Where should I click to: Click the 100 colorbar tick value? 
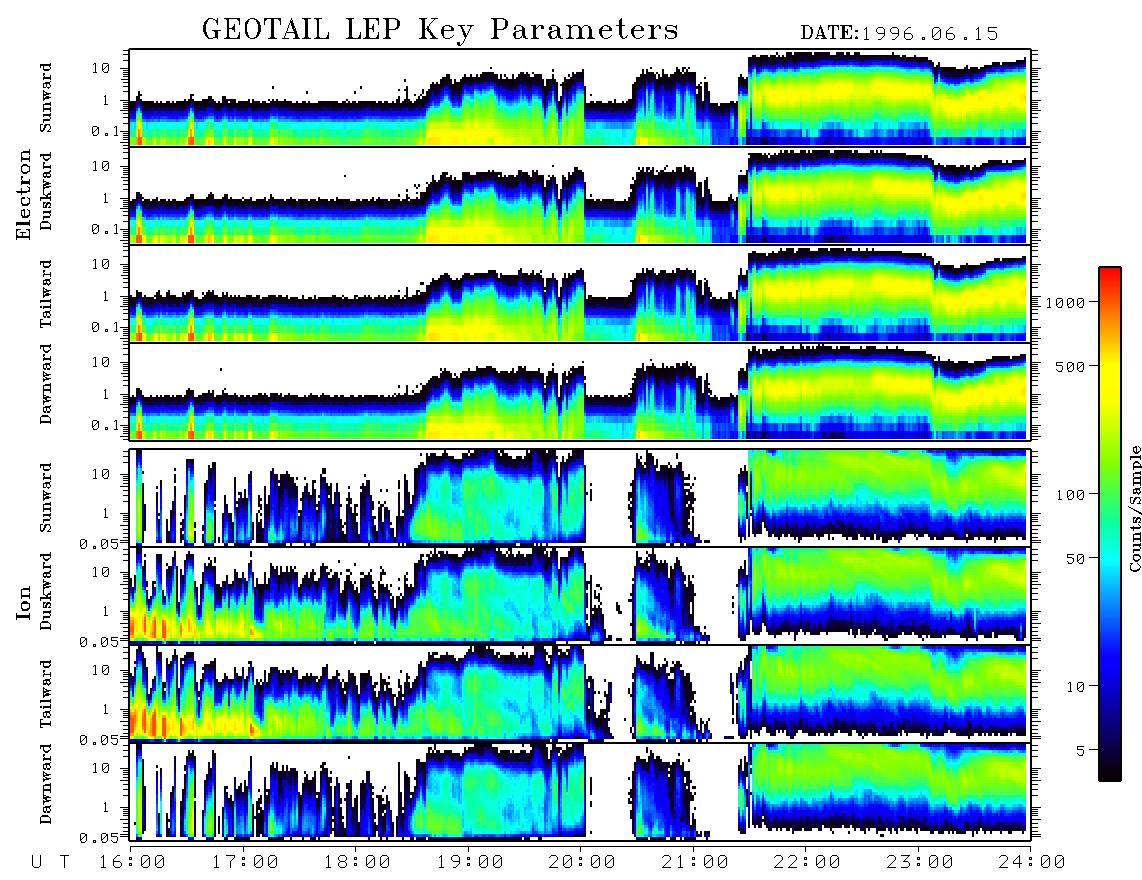[1070, 495]
